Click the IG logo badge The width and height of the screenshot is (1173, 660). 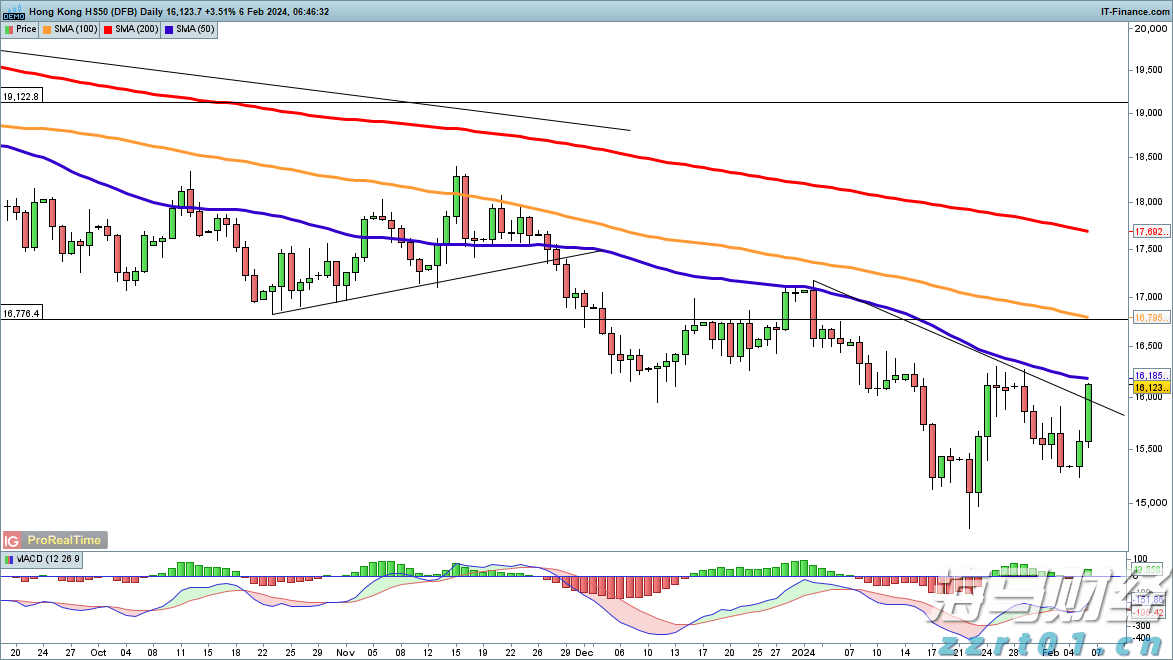pos(14,540)
